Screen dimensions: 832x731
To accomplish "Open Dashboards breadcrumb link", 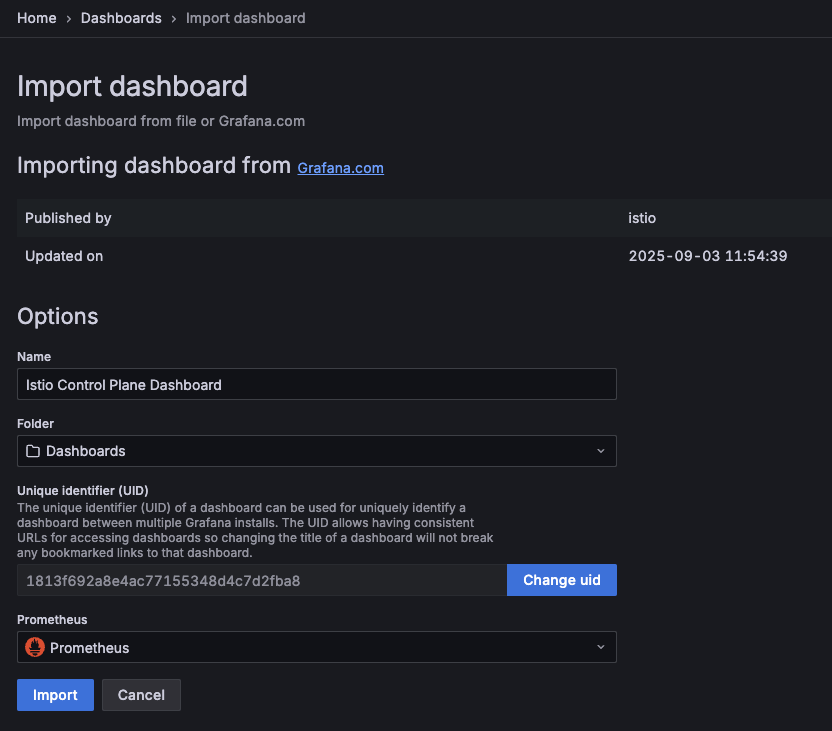I will pyautogui.click(x=121, y=18).
